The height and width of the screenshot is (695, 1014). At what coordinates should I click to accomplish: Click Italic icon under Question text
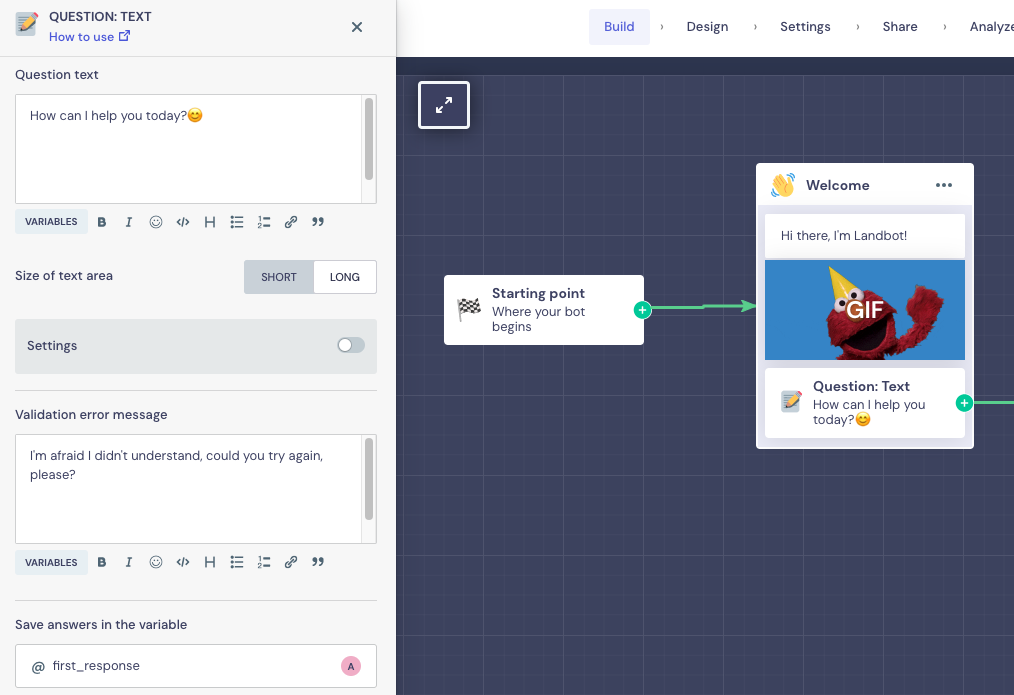pos(129,222)
